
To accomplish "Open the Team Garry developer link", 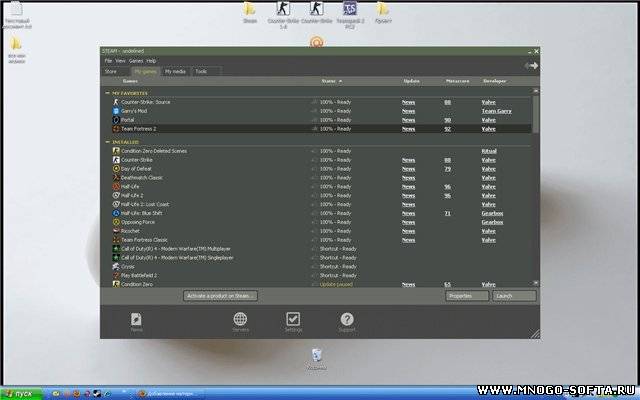I will pos(496,111).
